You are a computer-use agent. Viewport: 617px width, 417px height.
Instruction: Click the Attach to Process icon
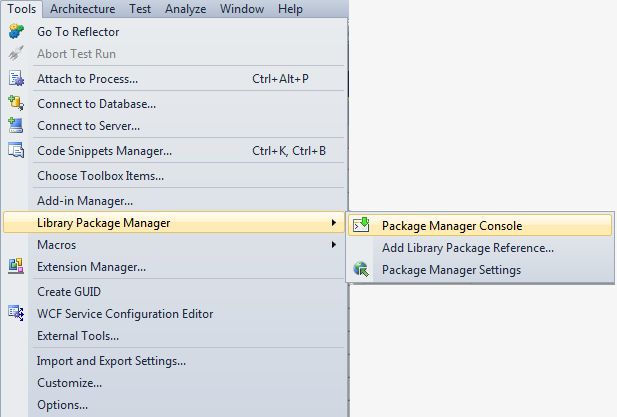pos(16,79)
